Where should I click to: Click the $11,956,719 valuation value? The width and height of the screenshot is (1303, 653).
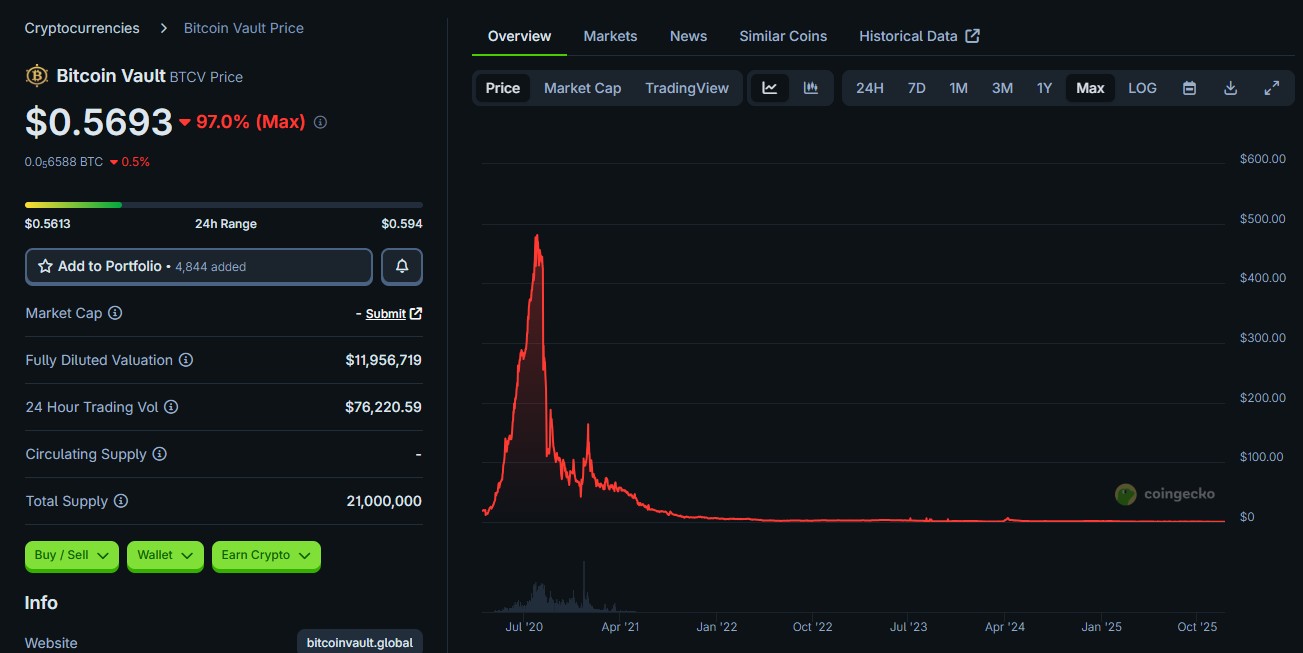pos(383,360)
